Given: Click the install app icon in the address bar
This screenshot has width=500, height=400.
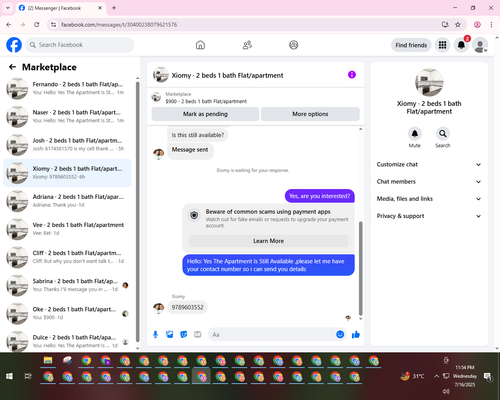Looking at the screenshot, I should pyautogui.click(x=445, y=25).
